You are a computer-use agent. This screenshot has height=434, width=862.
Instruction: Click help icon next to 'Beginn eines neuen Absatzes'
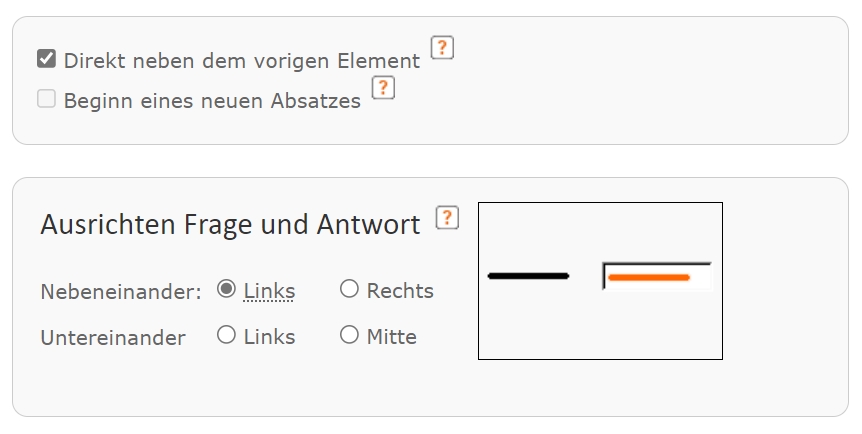[x=383, y=88]
